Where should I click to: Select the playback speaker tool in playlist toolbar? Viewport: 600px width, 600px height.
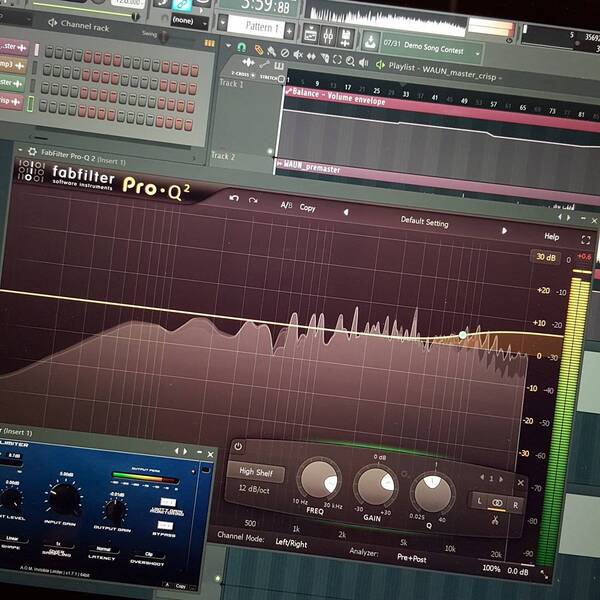click(x=363, y=62)
